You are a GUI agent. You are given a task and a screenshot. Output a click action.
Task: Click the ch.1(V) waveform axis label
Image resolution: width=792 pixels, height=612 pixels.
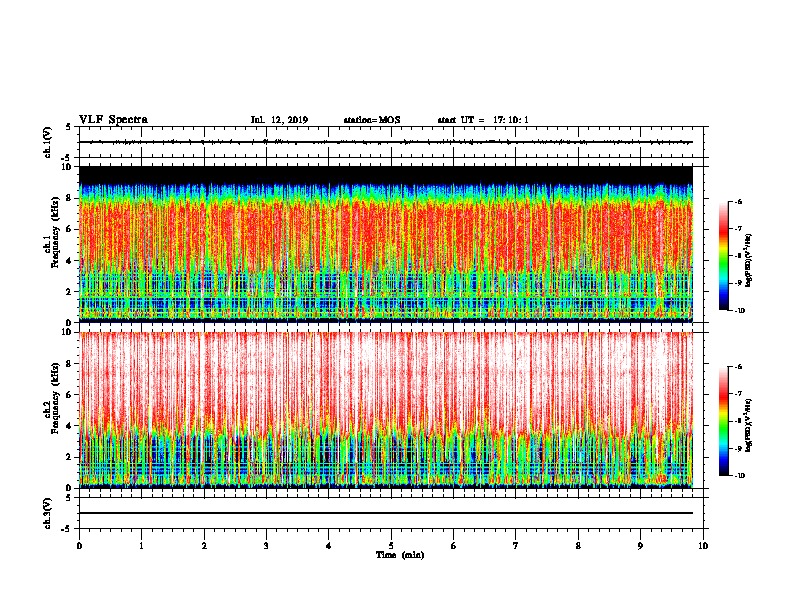tap(48, 142)
